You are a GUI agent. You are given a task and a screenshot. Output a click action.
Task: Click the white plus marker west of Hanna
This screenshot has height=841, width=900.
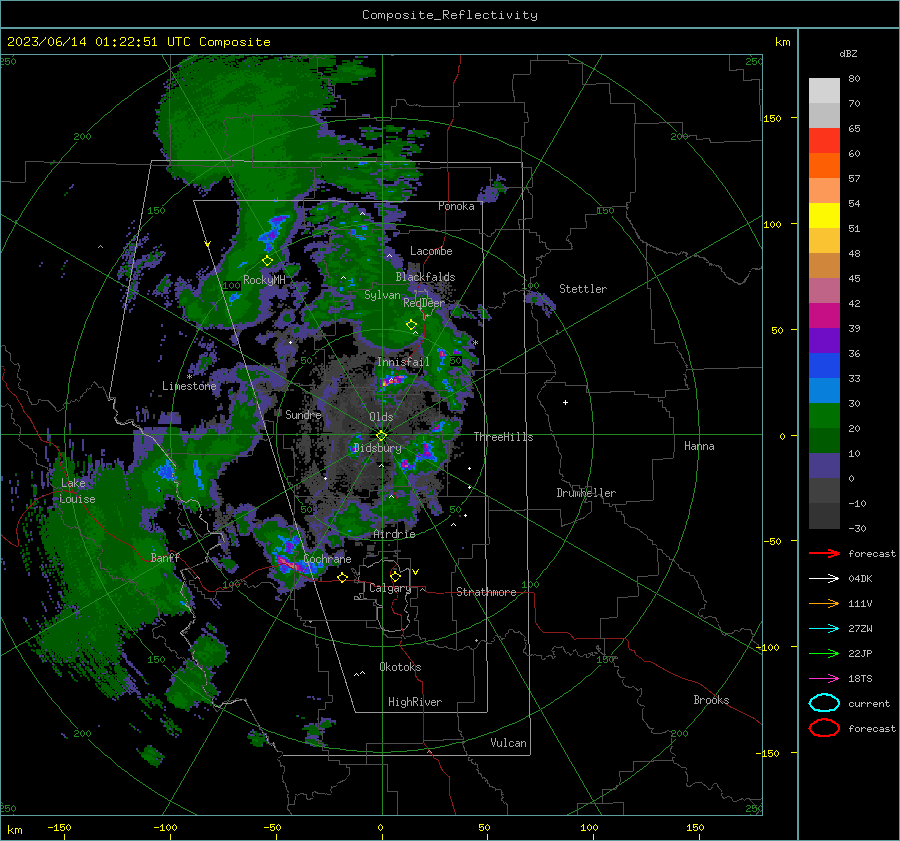pyautogui.click(x=565, y=402)
